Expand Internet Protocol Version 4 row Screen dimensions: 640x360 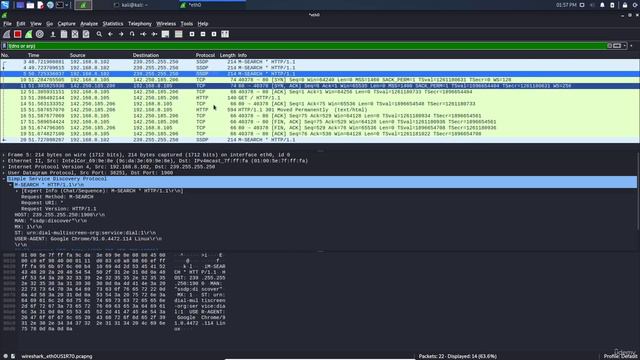point(4,167)
